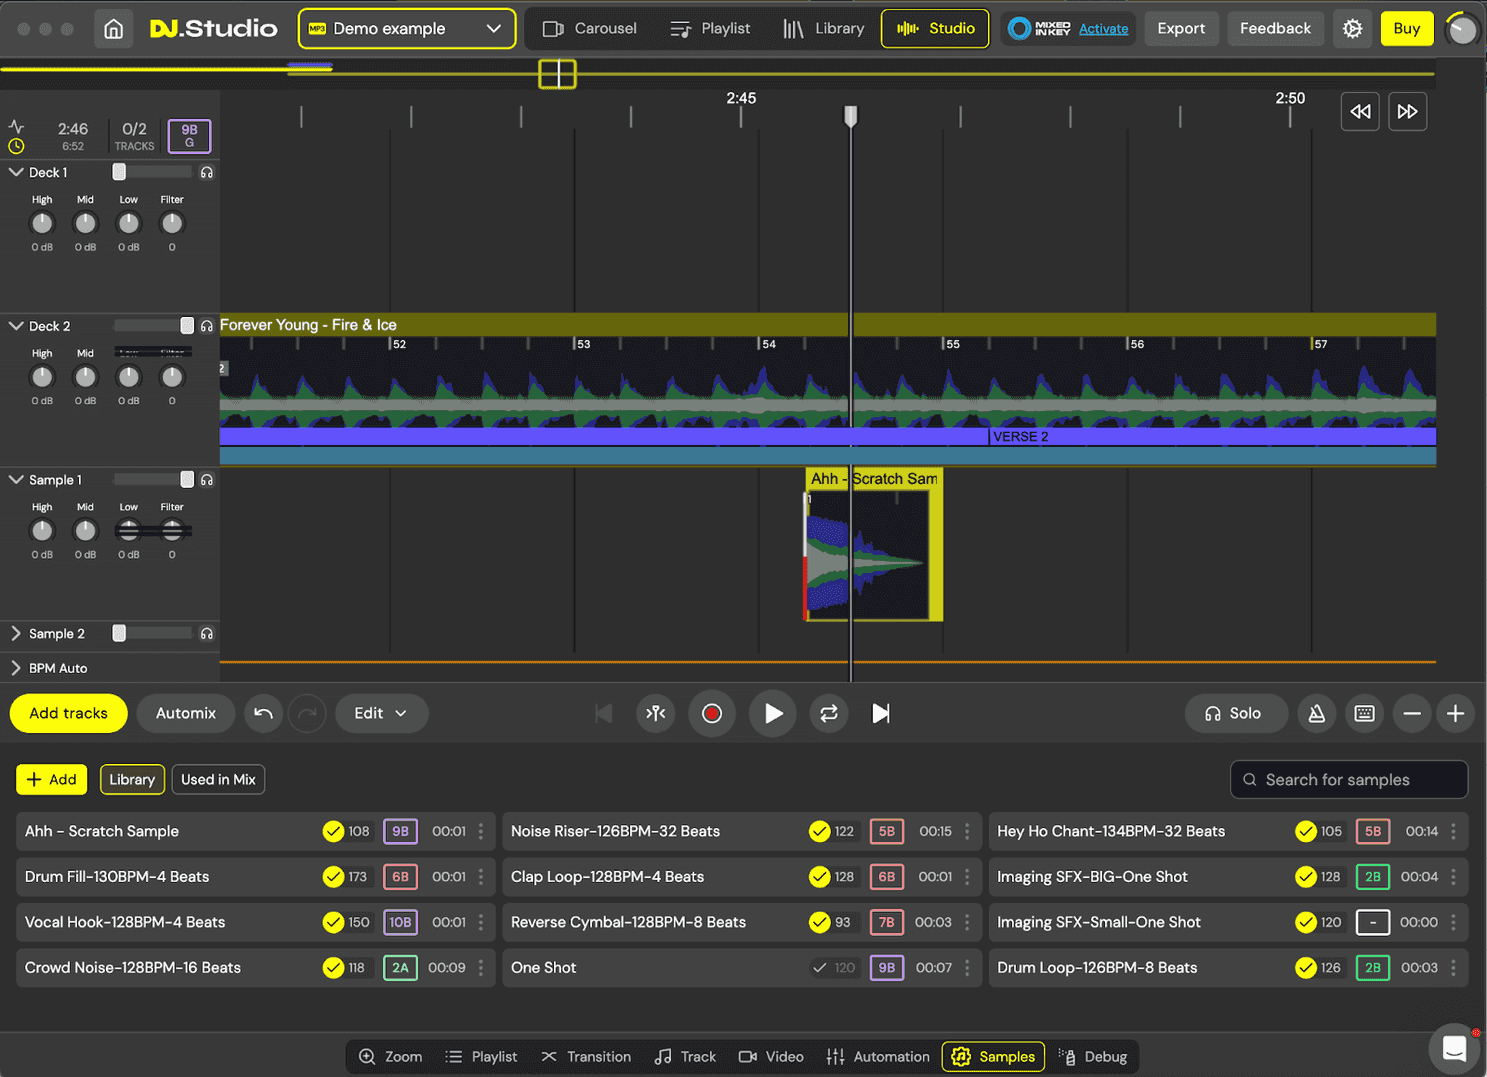Screen dimensions: 1487x1077
Task: Open the Edit dropdown menu
Action: pos(380,713)
